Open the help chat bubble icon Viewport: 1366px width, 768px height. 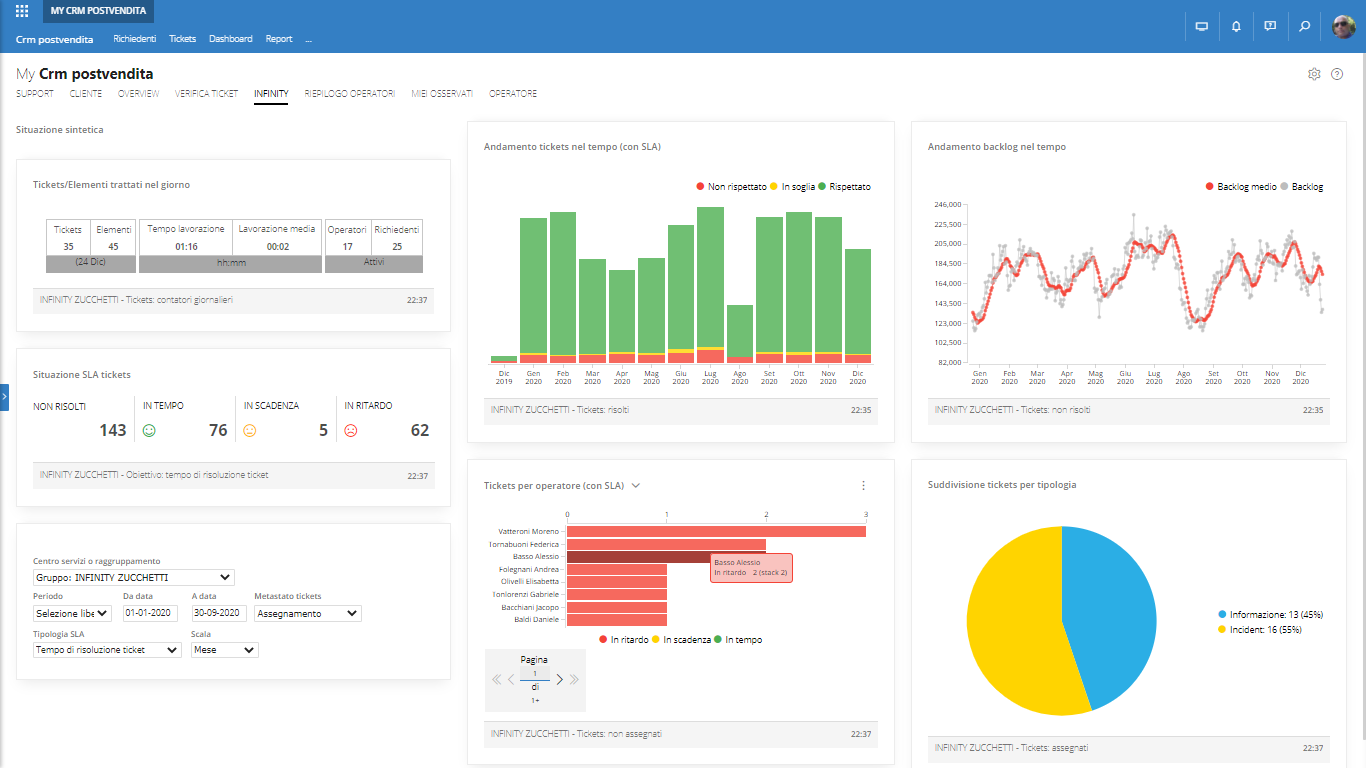point(1270,26)
